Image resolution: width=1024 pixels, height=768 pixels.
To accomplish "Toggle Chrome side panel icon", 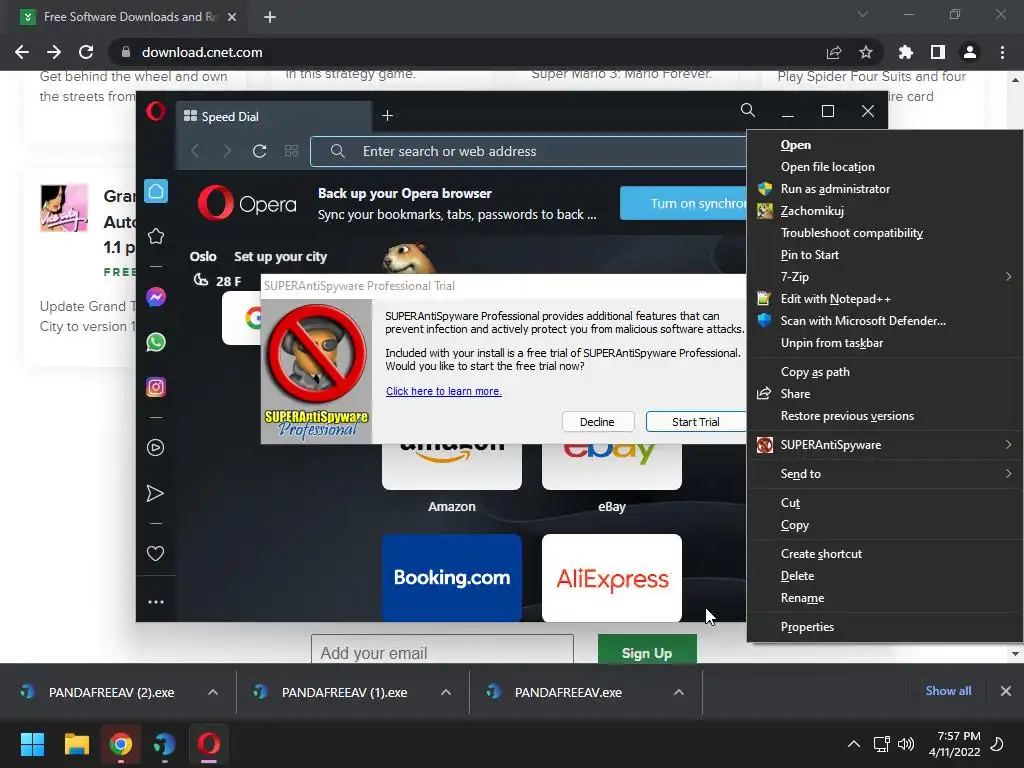I will [938, 52].
